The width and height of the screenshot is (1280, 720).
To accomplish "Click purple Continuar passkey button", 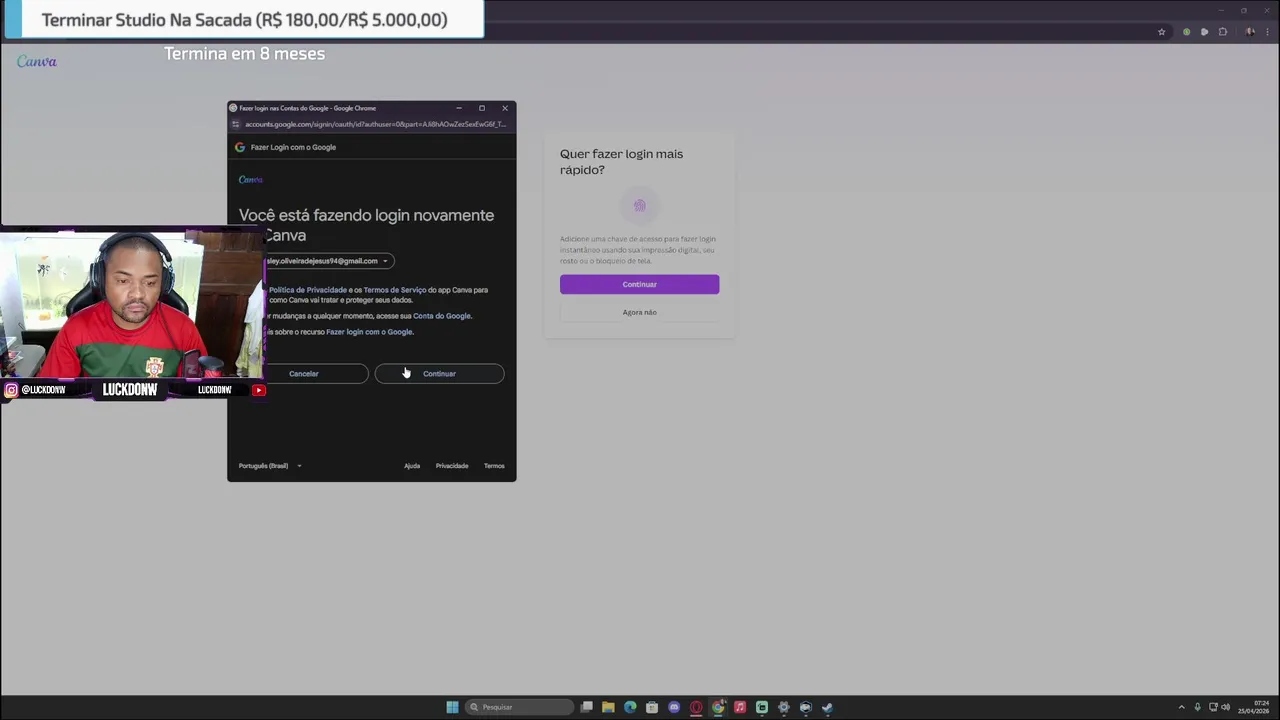I will click(x=639, y=284).
